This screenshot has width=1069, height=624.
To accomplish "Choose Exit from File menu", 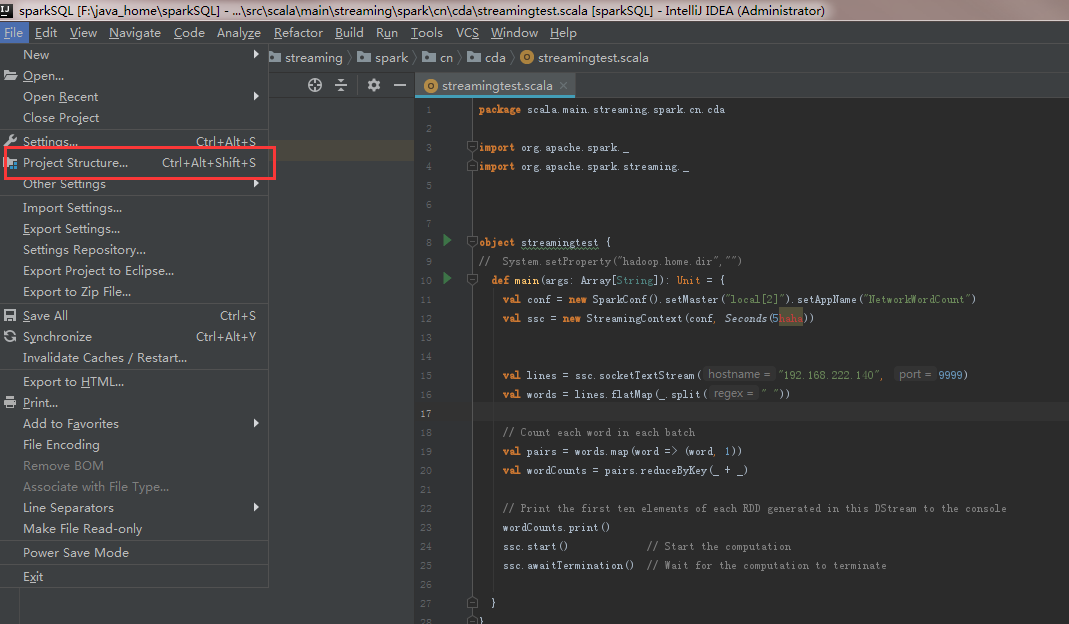I will click(x=134, y=577).
